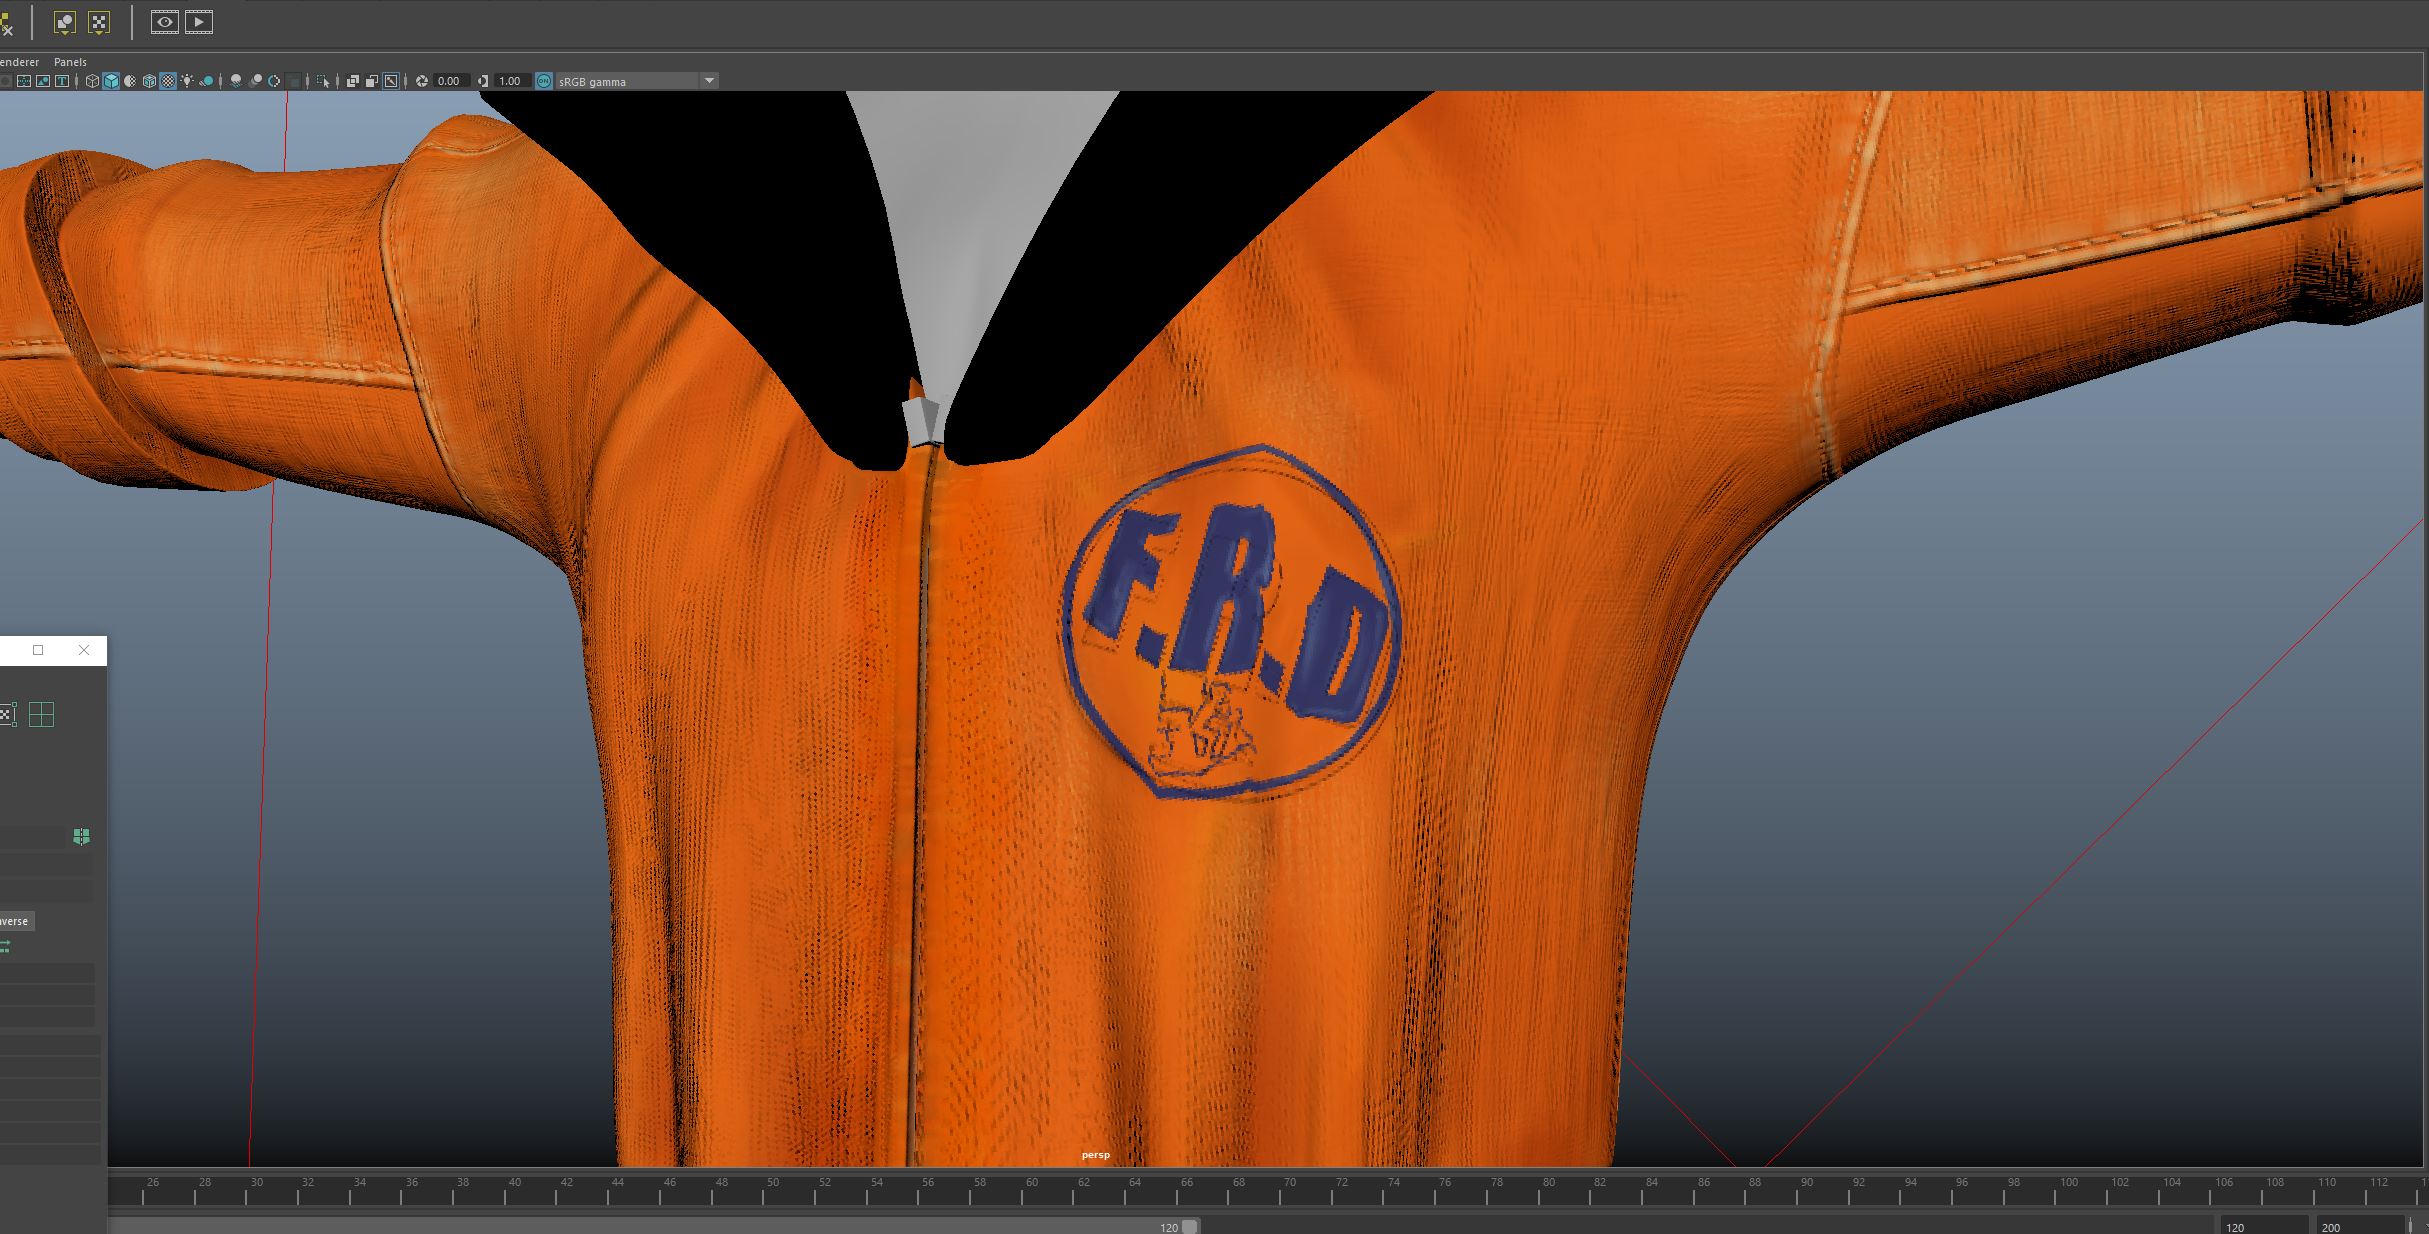This screenshot has height=1234, width=2429.
Task: Click the four-pane grid layout icon
Action: (41, 714)
